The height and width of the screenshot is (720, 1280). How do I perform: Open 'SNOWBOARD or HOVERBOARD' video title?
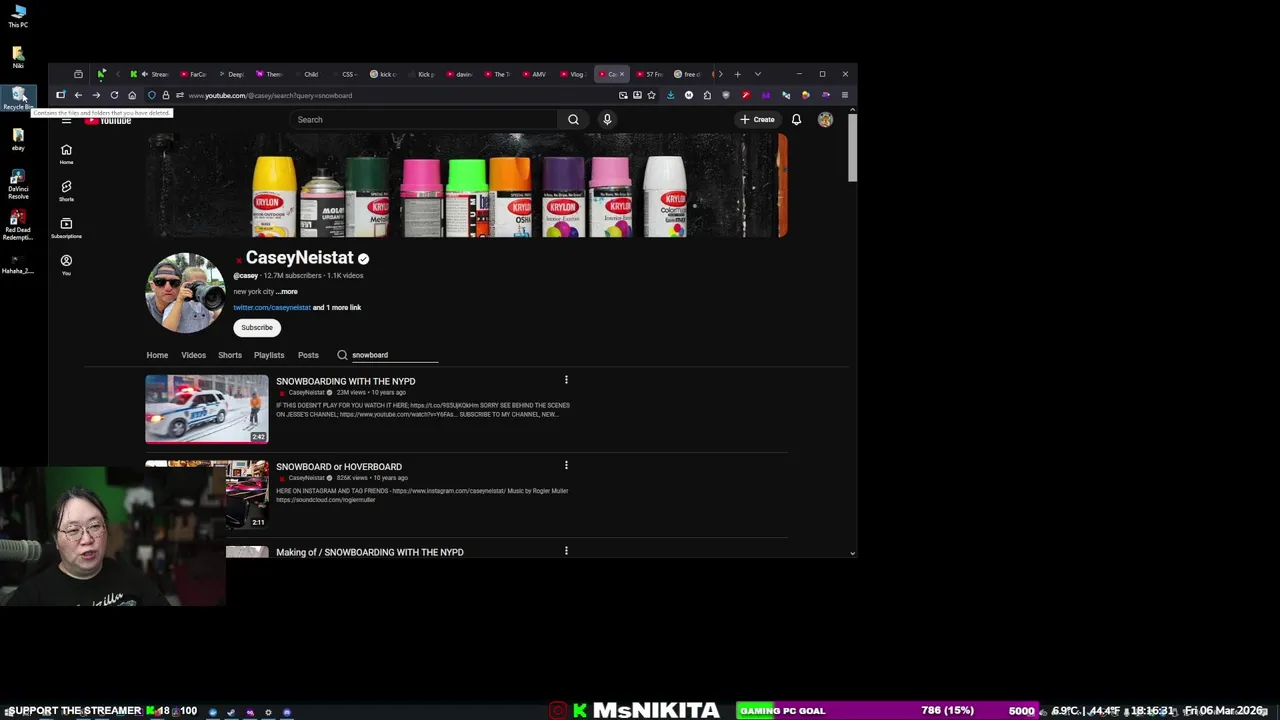(339, 467)
